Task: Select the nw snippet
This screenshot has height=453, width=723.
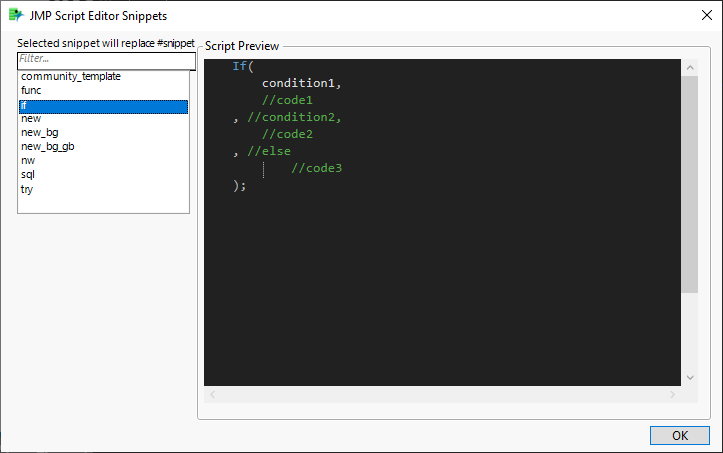Action: [28, 160]
